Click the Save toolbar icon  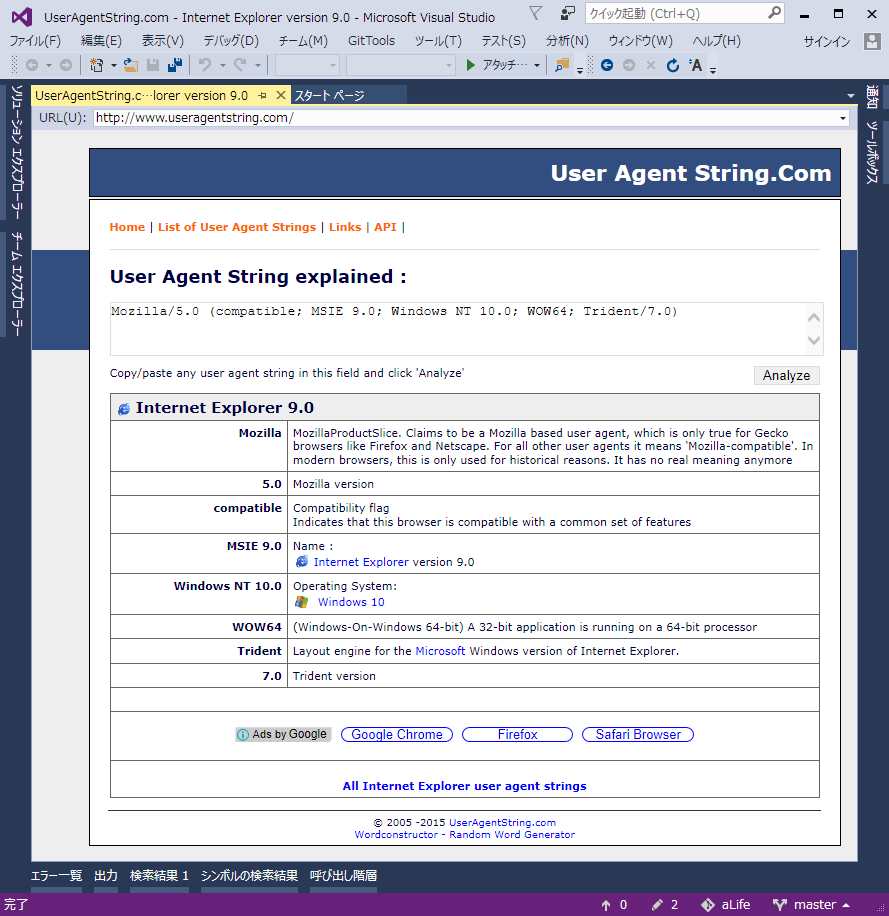point(153,65)
